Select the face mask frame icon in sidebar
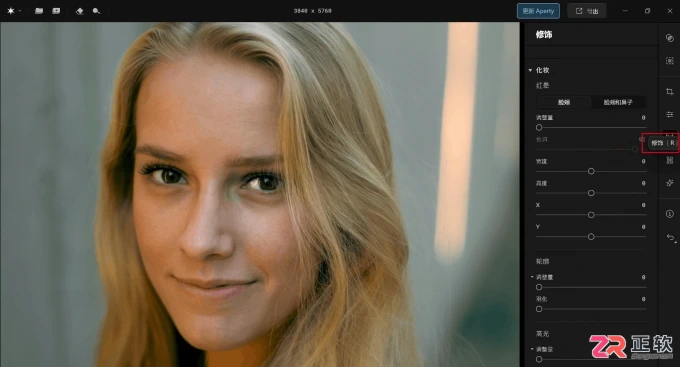This screenshot has width=680, height=367. 670,61
